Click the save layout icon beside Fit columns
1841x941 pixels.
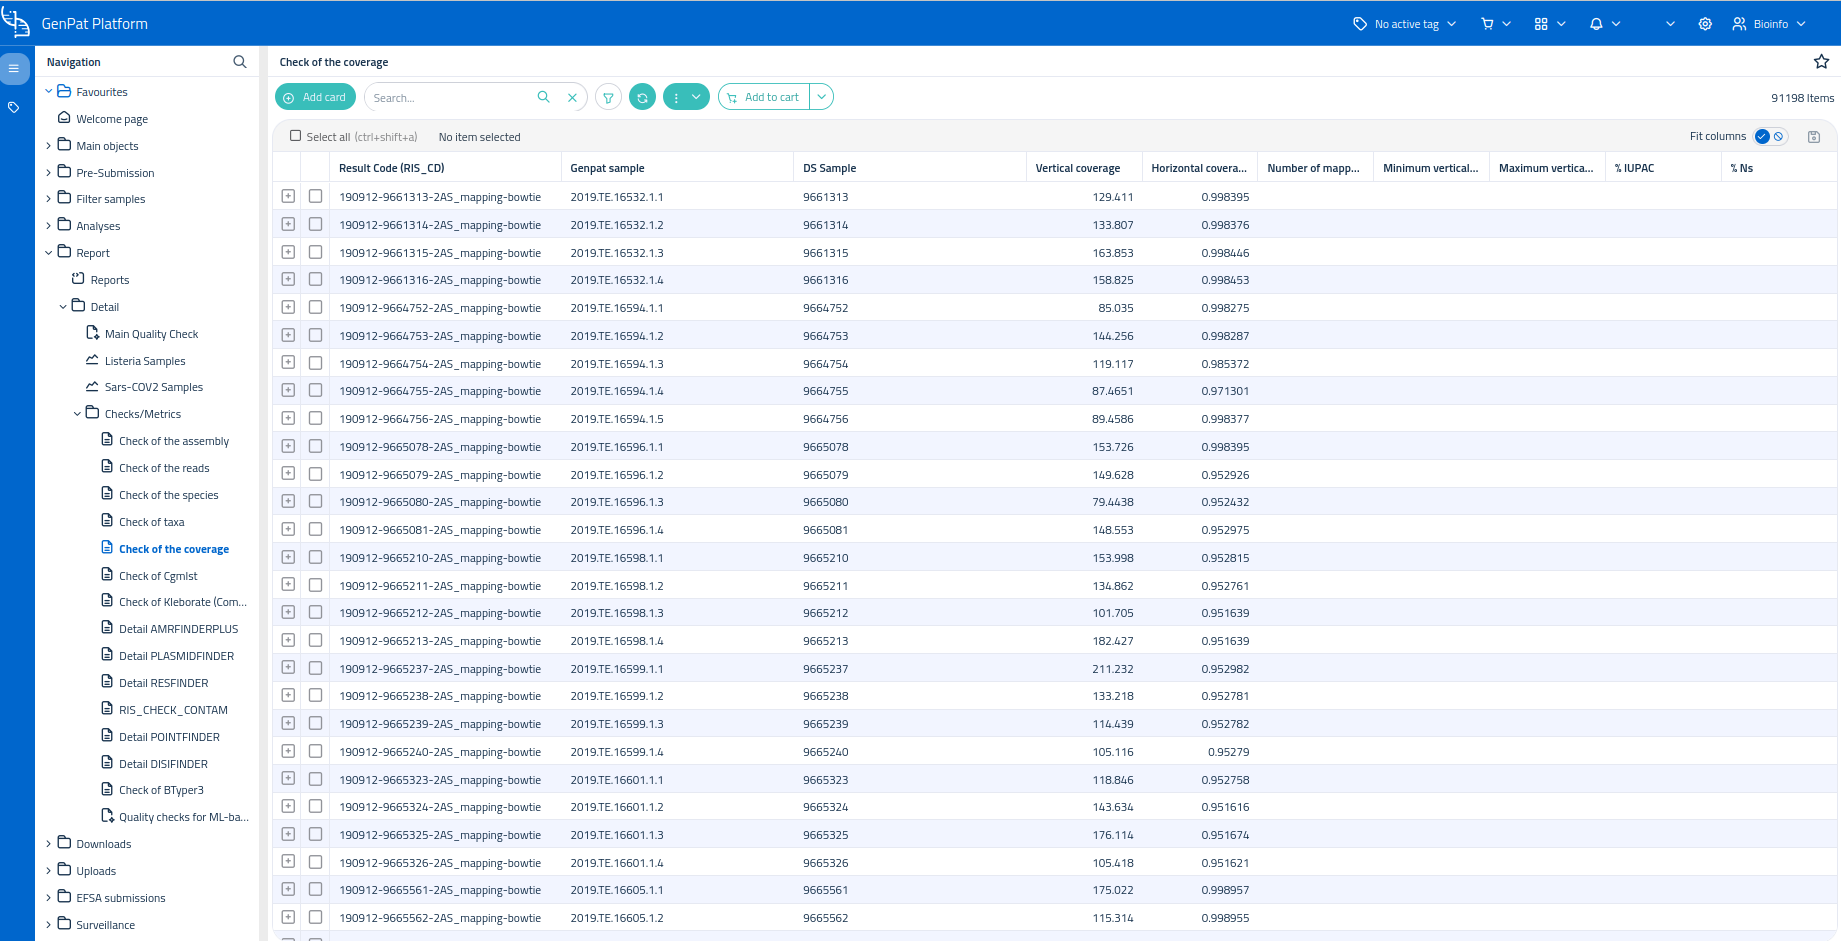click(x=1814, y=137)
